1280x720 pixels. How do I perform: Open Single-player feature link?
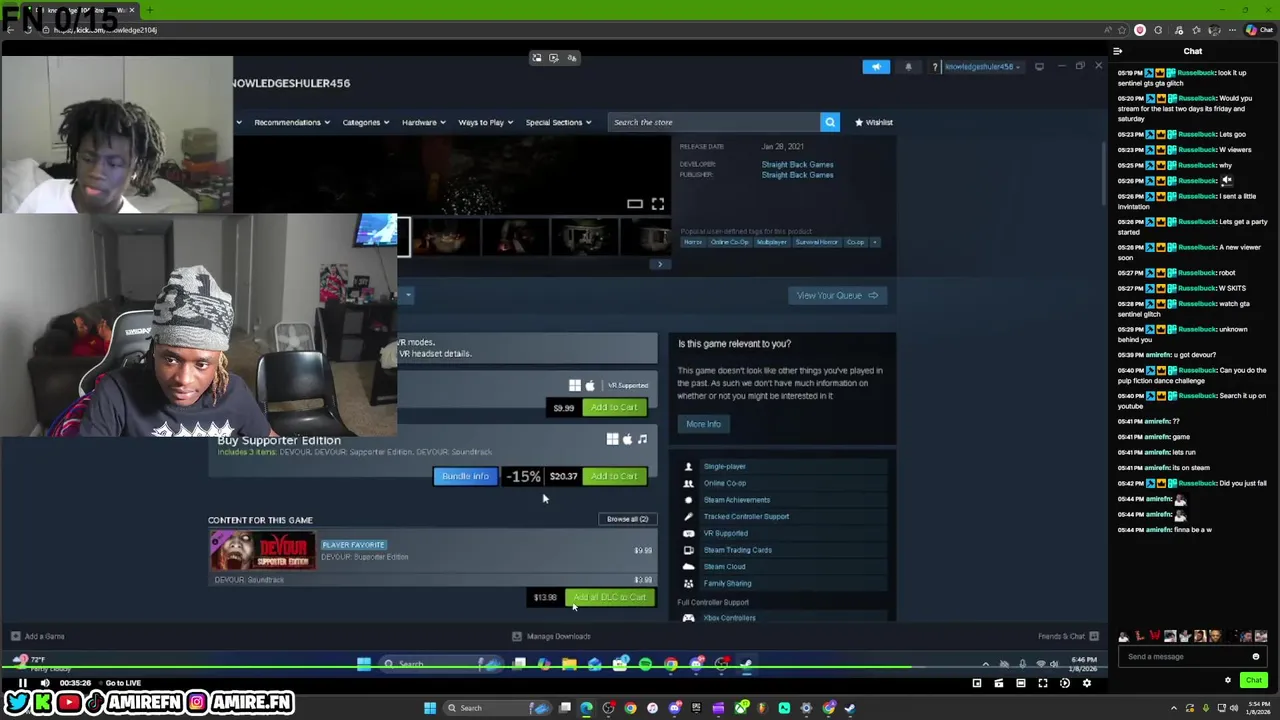pos(724,466)
